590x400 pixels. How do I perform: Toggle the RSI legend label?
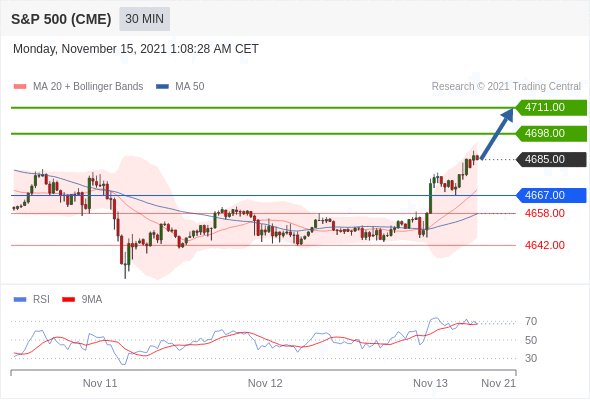tap(41, 300)
